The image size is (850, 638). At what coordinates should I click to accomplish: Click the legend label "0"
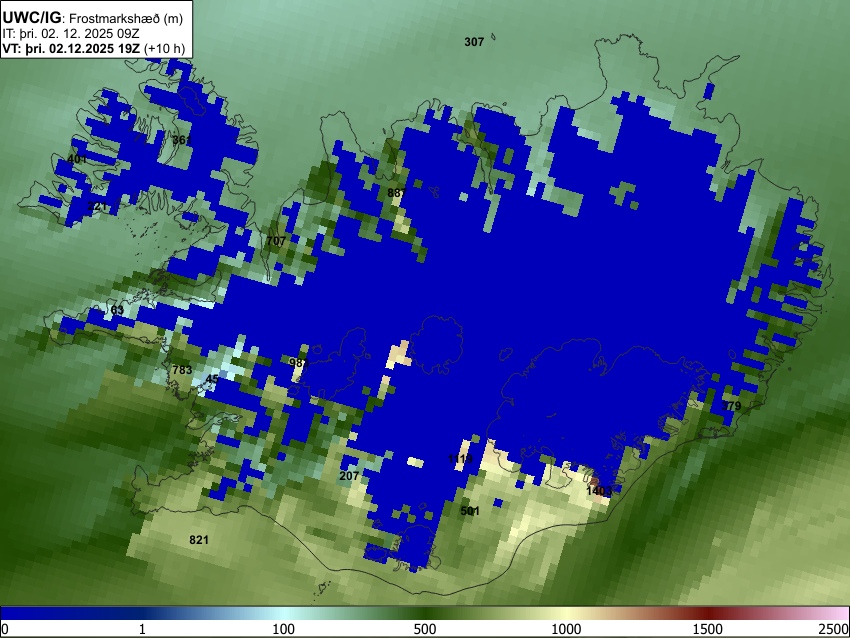pyautogui.click(x=5, y=629)
